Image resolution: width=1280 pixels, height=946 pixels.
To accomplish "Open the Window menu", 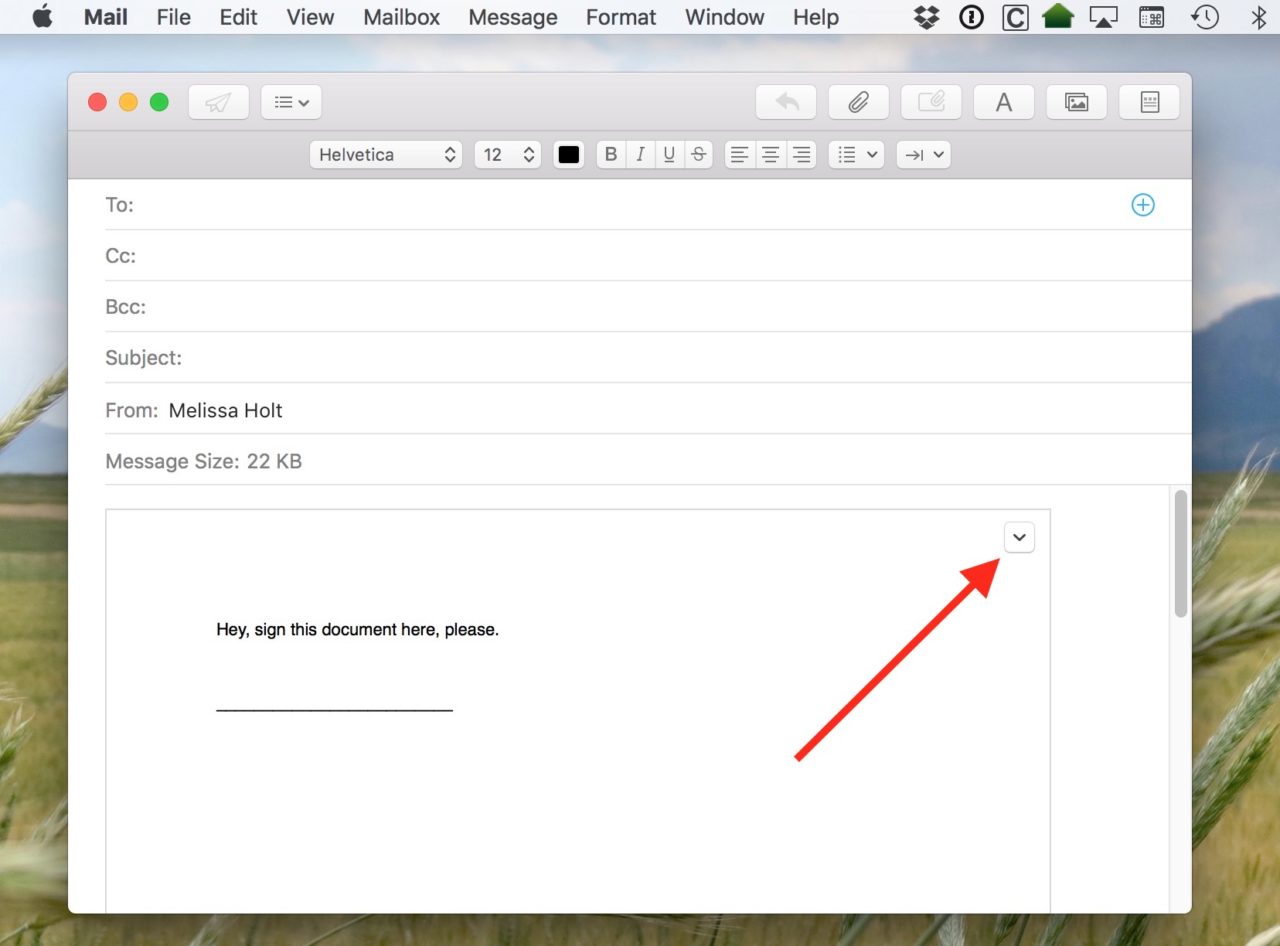I will [x=724, y=17].
